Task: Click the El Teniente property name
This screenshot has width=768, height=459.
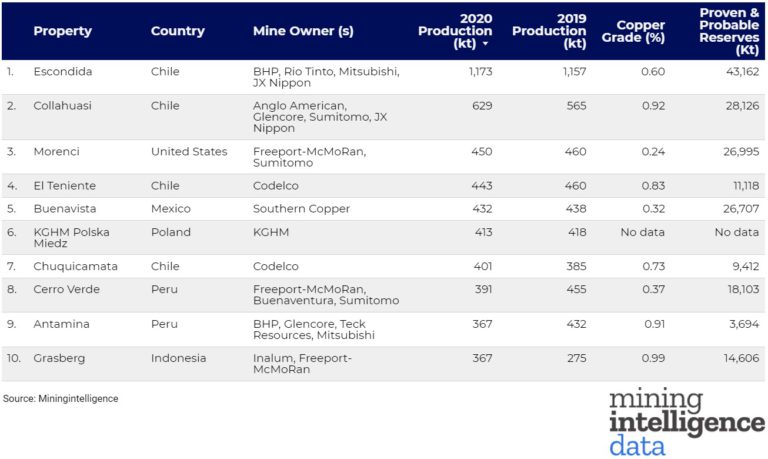Action: click(x=64, y=185)
